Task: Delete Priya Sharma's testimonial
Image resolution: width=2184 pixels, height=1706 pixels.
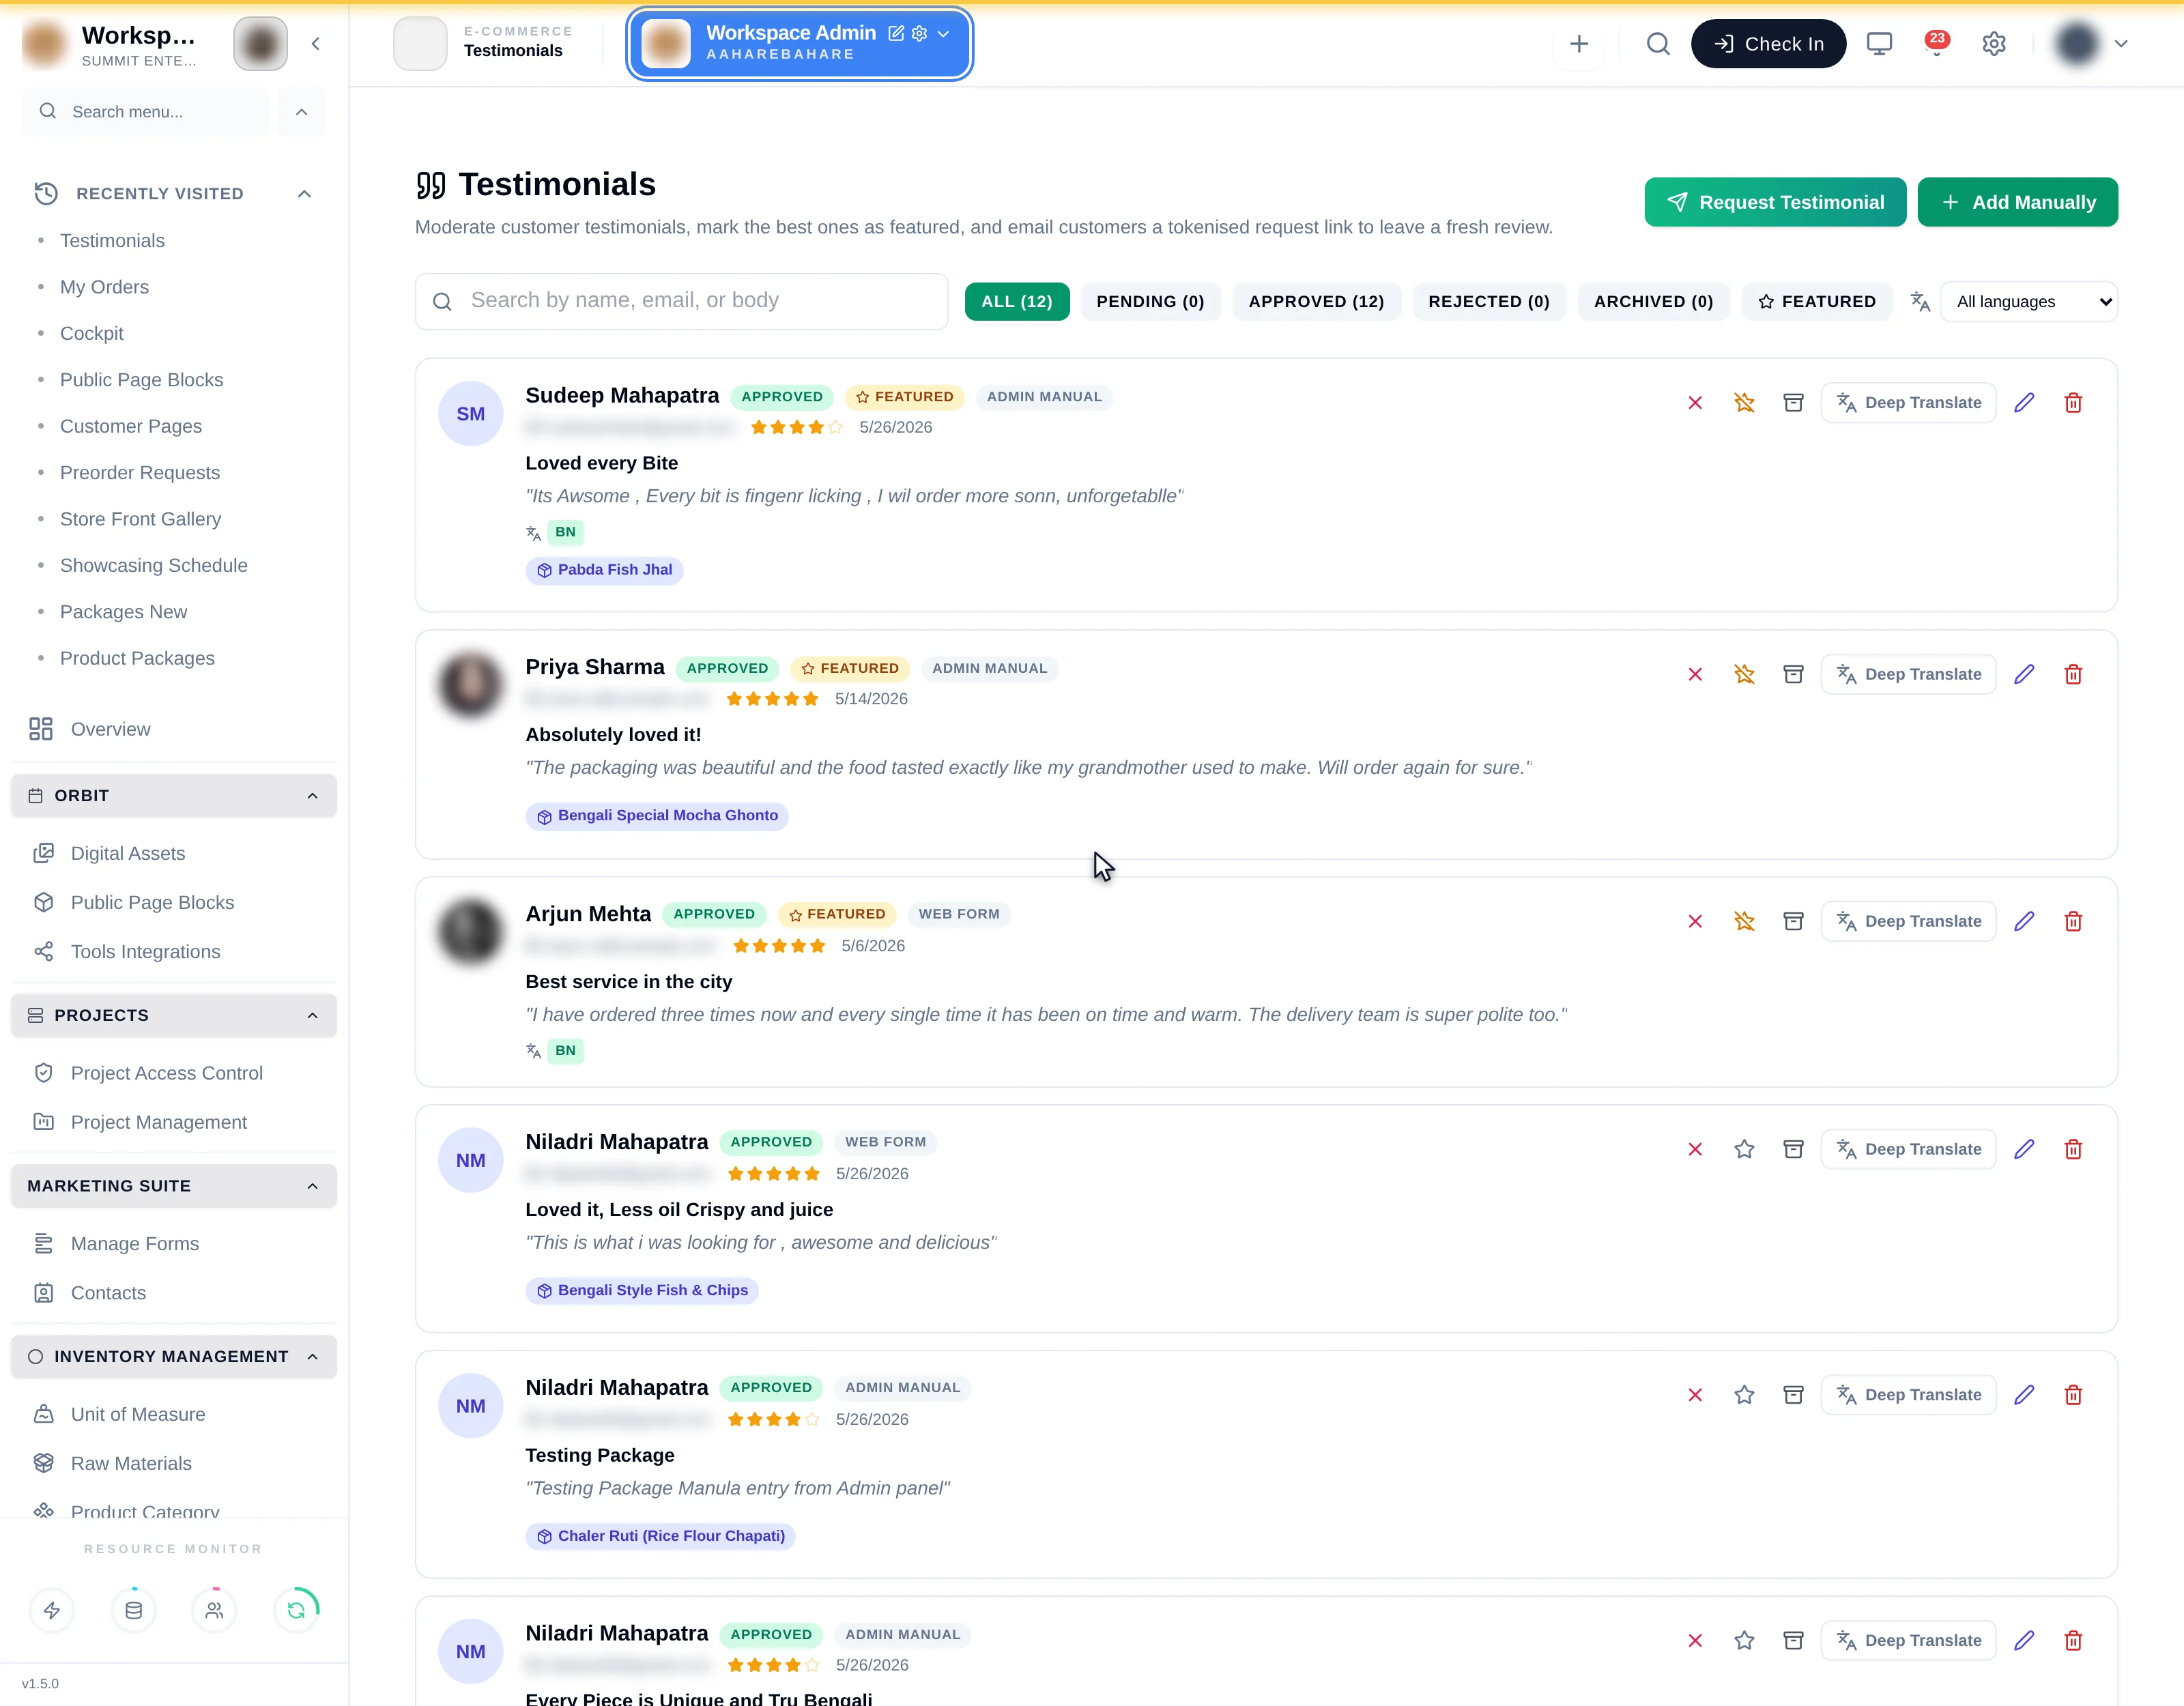Action: pyautogui.click(x=2073, y=674)
